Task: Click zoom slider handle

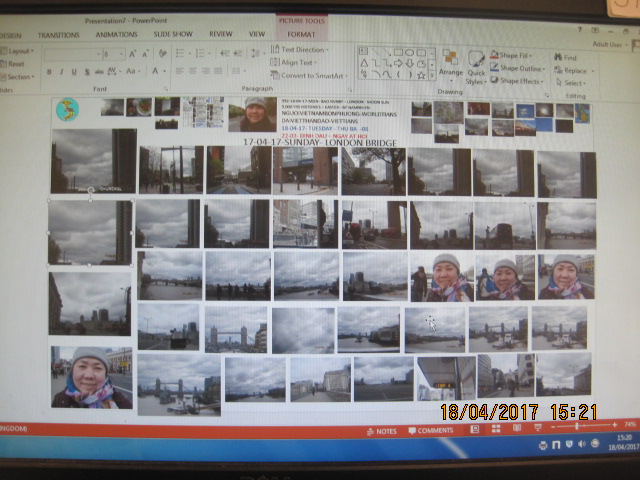Action: point(577,426)
